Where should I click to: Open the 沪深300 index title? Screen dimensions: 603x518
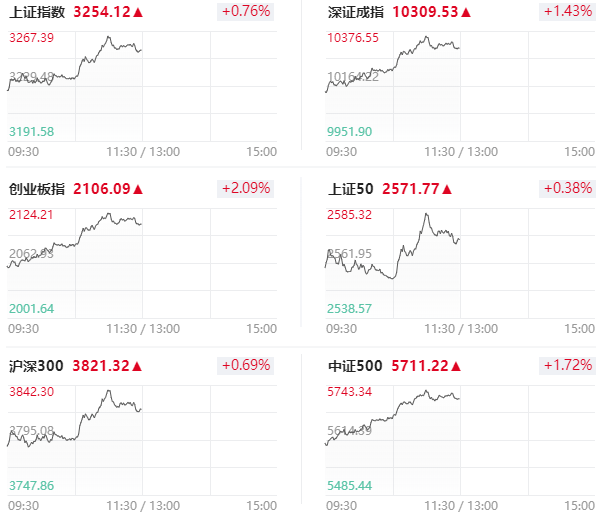coord(36,366)
